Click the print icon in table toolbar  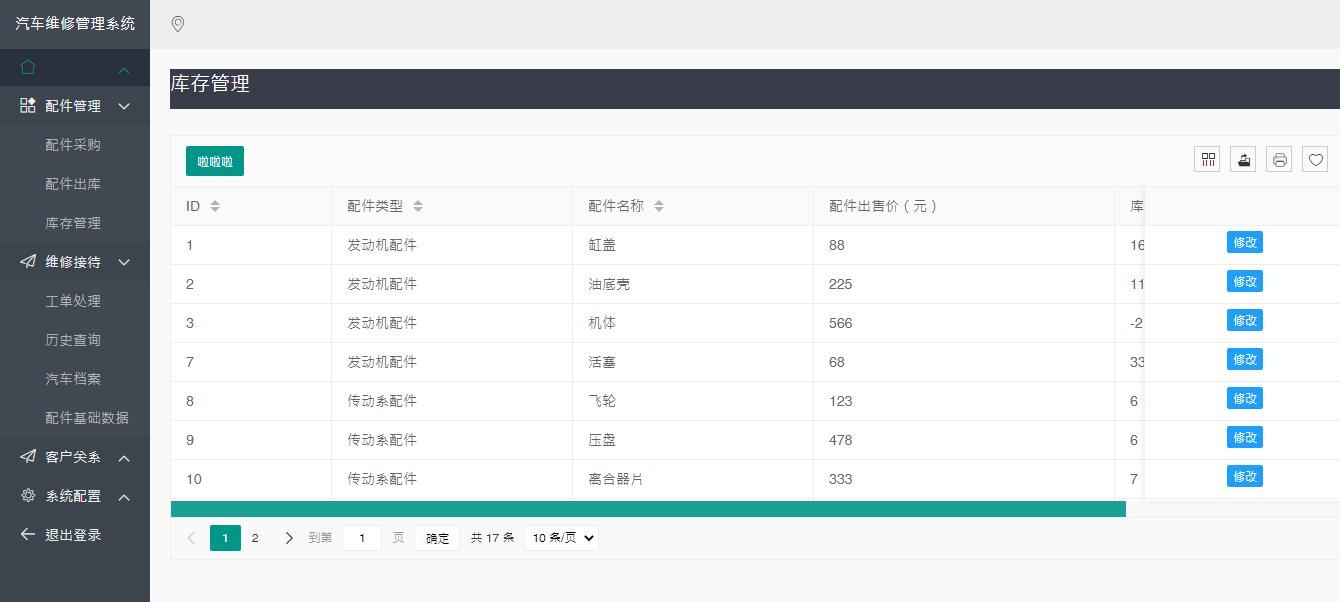click(x=1279, y=159)
